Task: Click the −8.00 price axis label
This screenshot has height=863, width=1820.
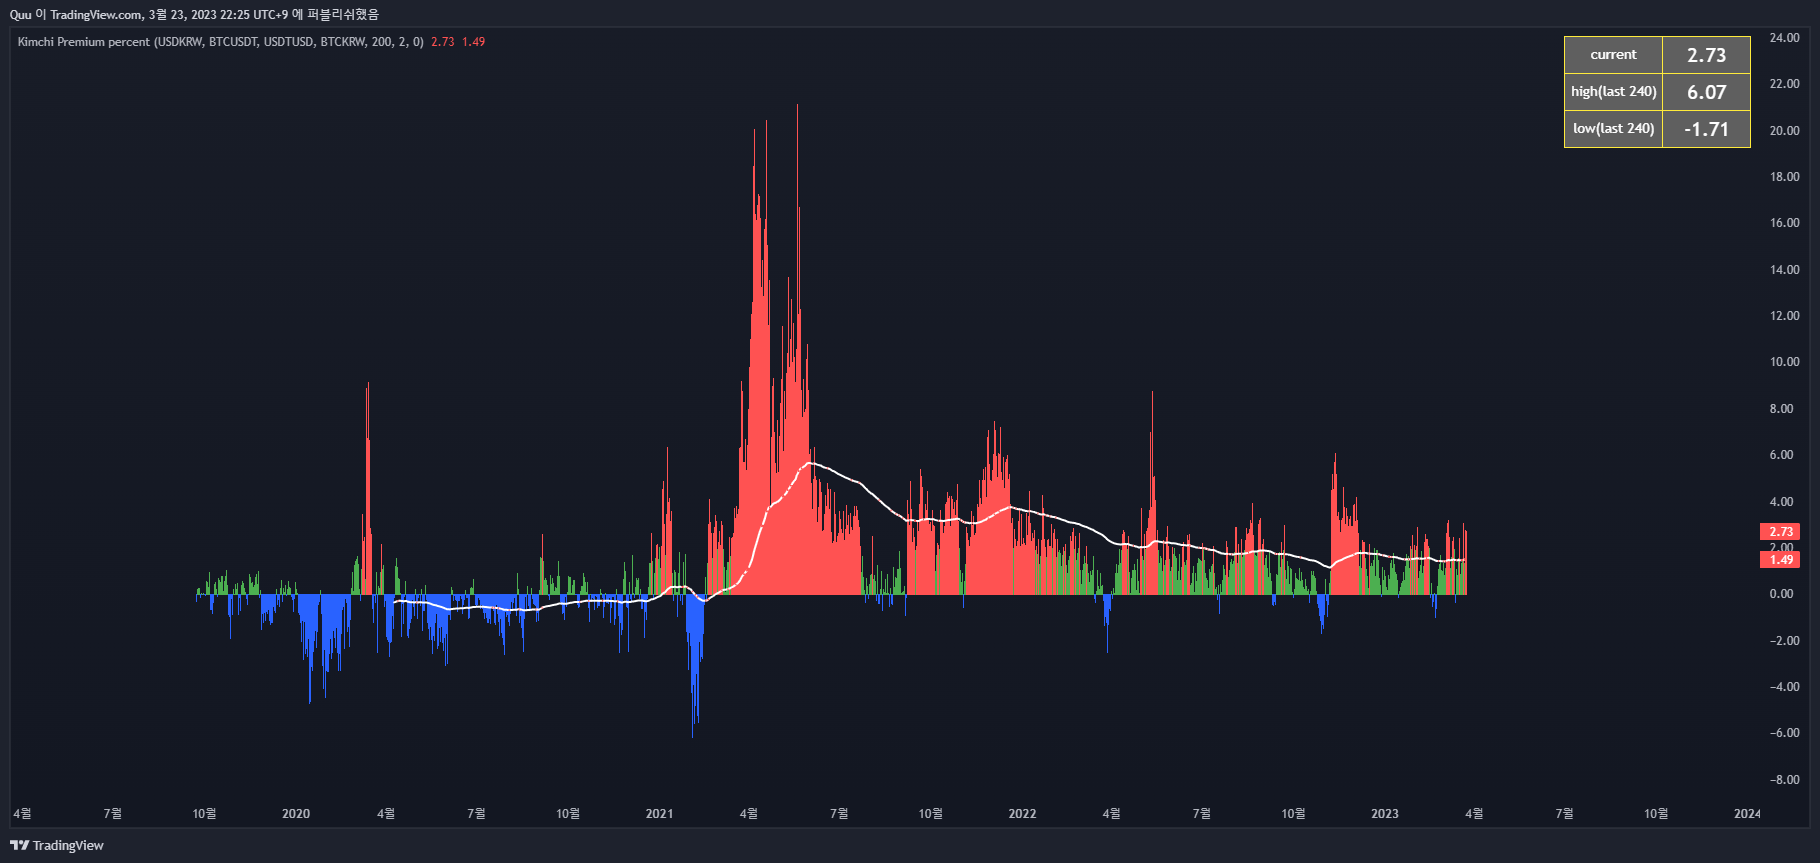Action: (x=1784, y=780)
